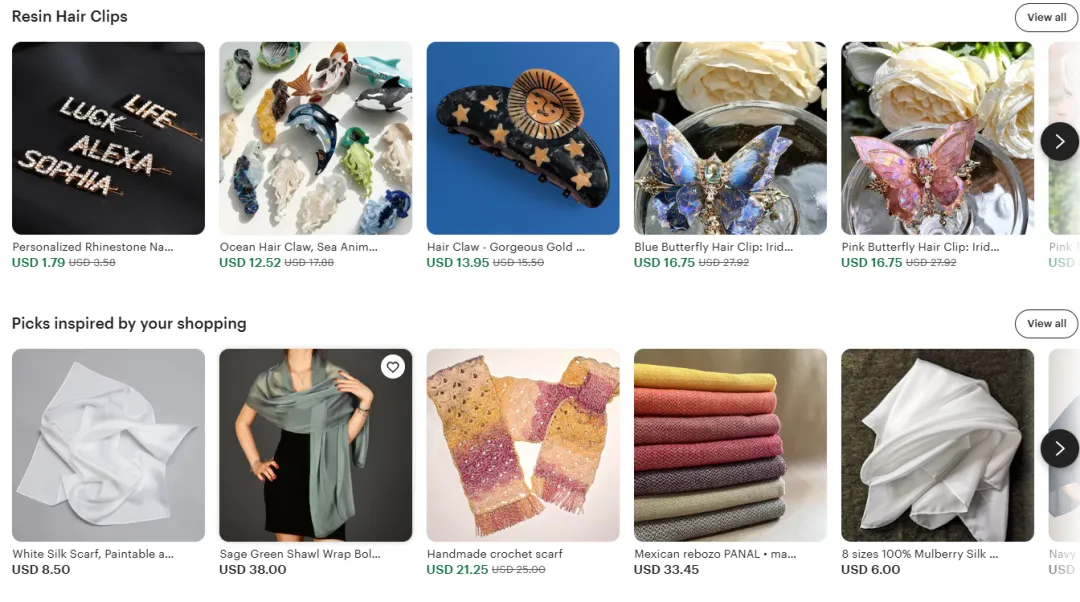Screen dimensions: 1080x602
Task: Click Handmade crochet scarf title link
Action: [x=495, y=554]
